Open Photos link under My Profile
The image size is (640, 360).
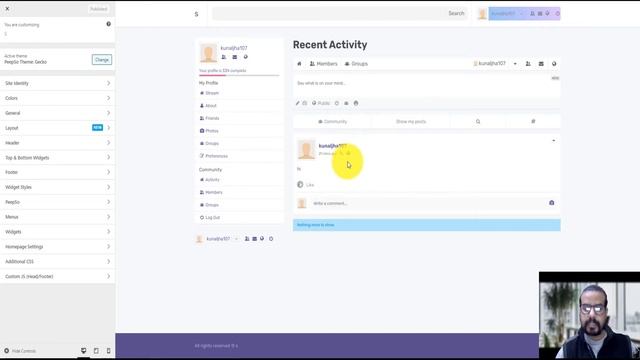point(209,131)
